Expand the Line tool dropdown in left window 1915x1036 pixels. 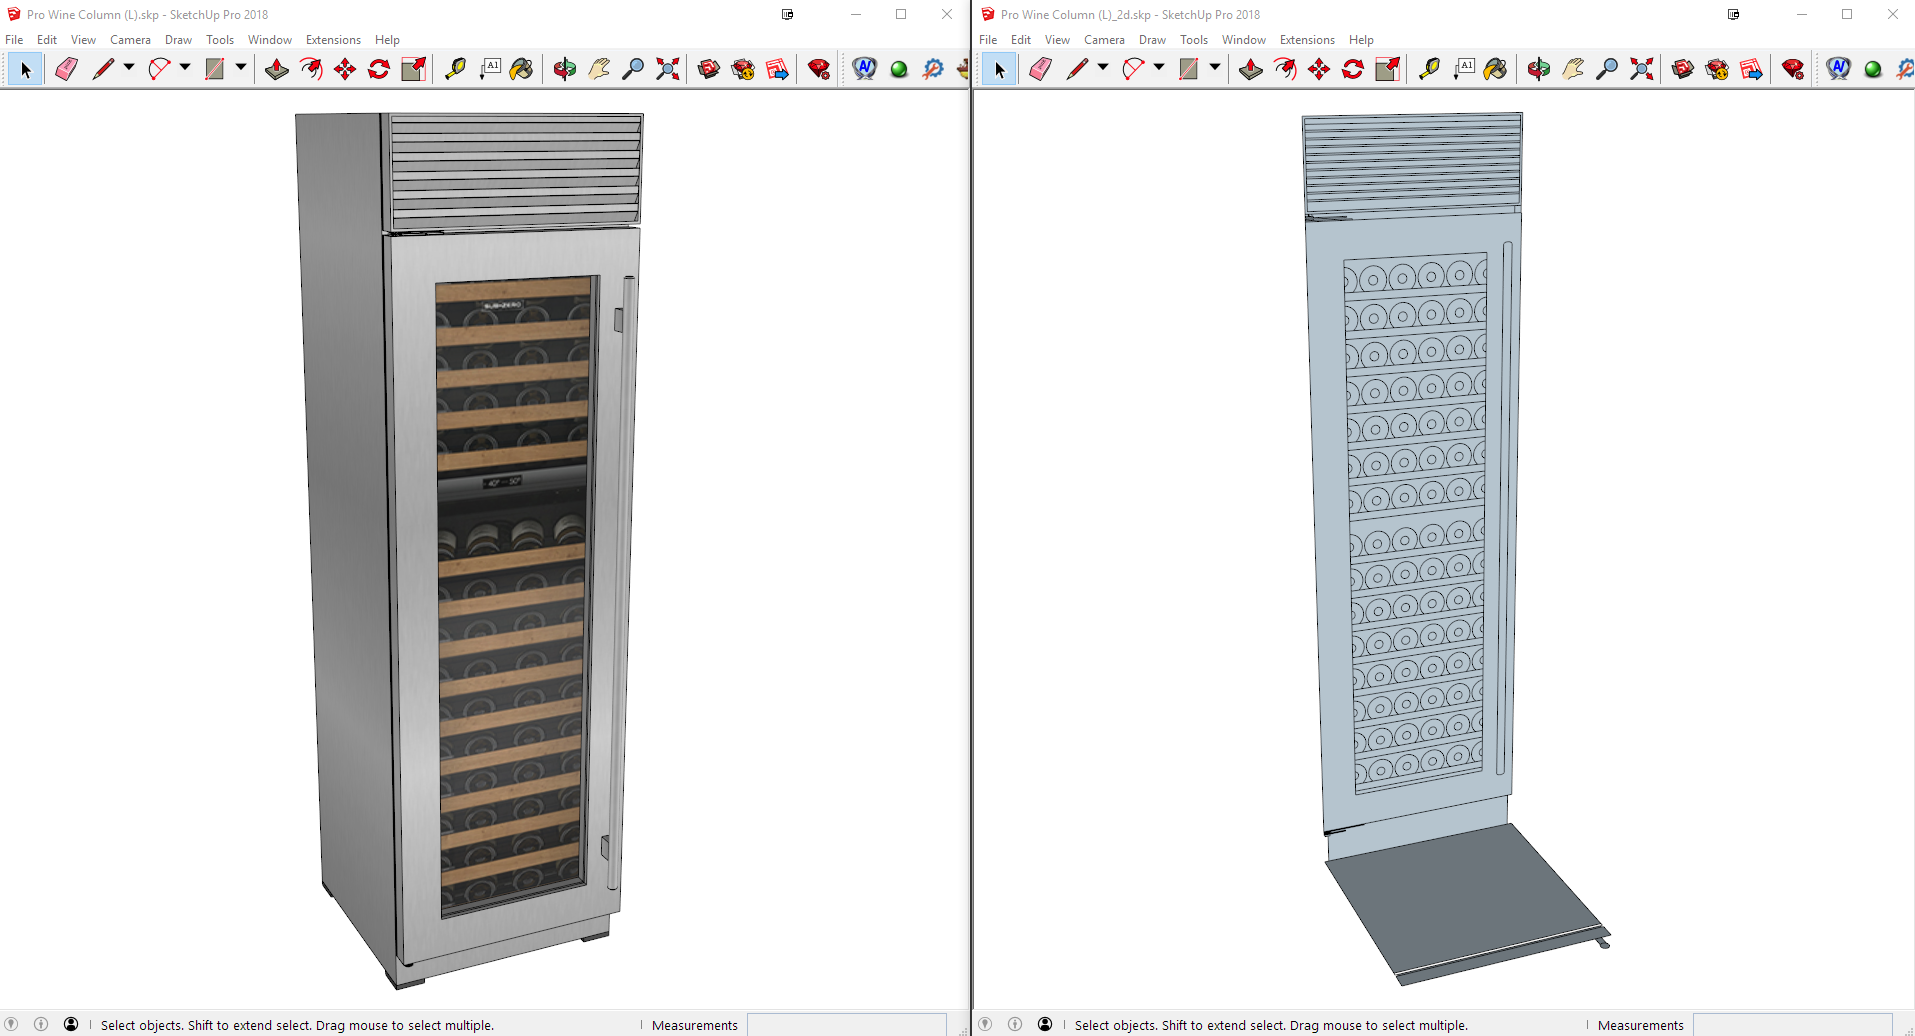pyautogui.click(x=129, y=68)
